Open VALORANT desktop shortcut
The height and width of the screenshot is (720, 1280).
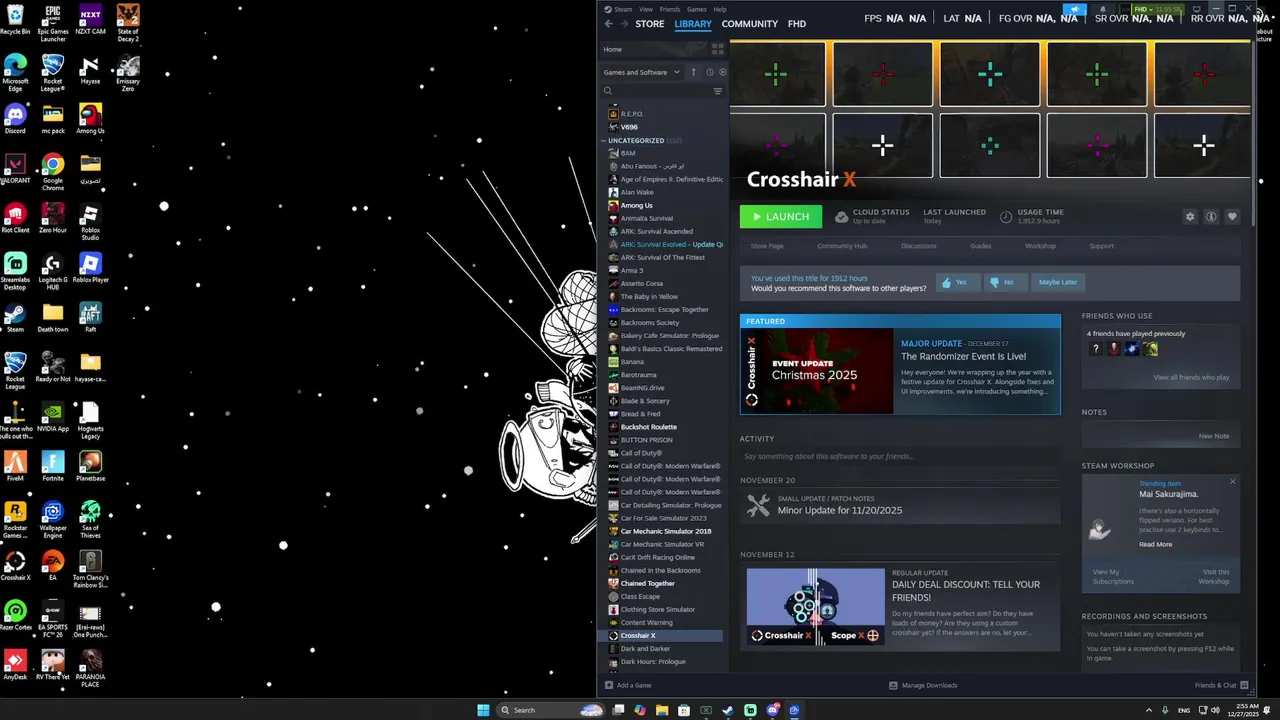click(x=15, y=168)
